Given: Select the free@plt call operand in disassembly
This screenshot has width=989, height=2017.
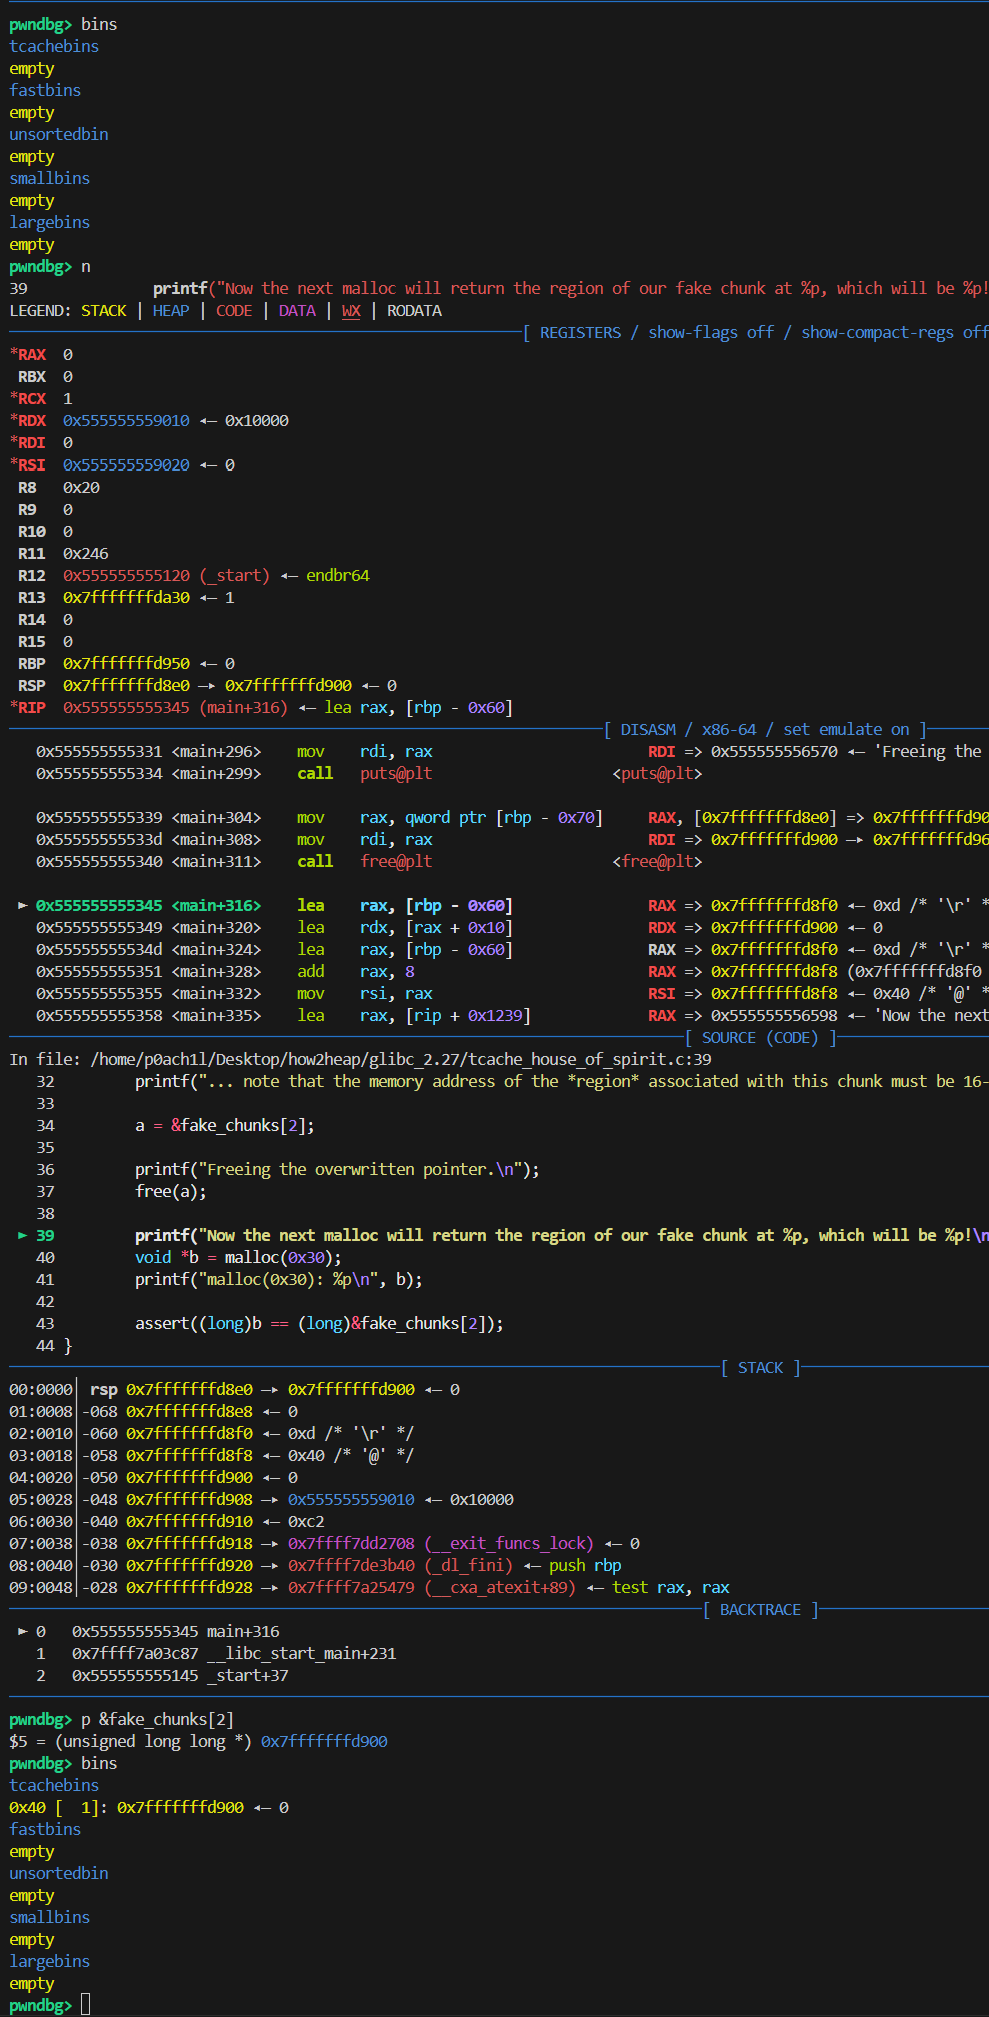Looking at the screenshot, I should click(x=396, y=861).
